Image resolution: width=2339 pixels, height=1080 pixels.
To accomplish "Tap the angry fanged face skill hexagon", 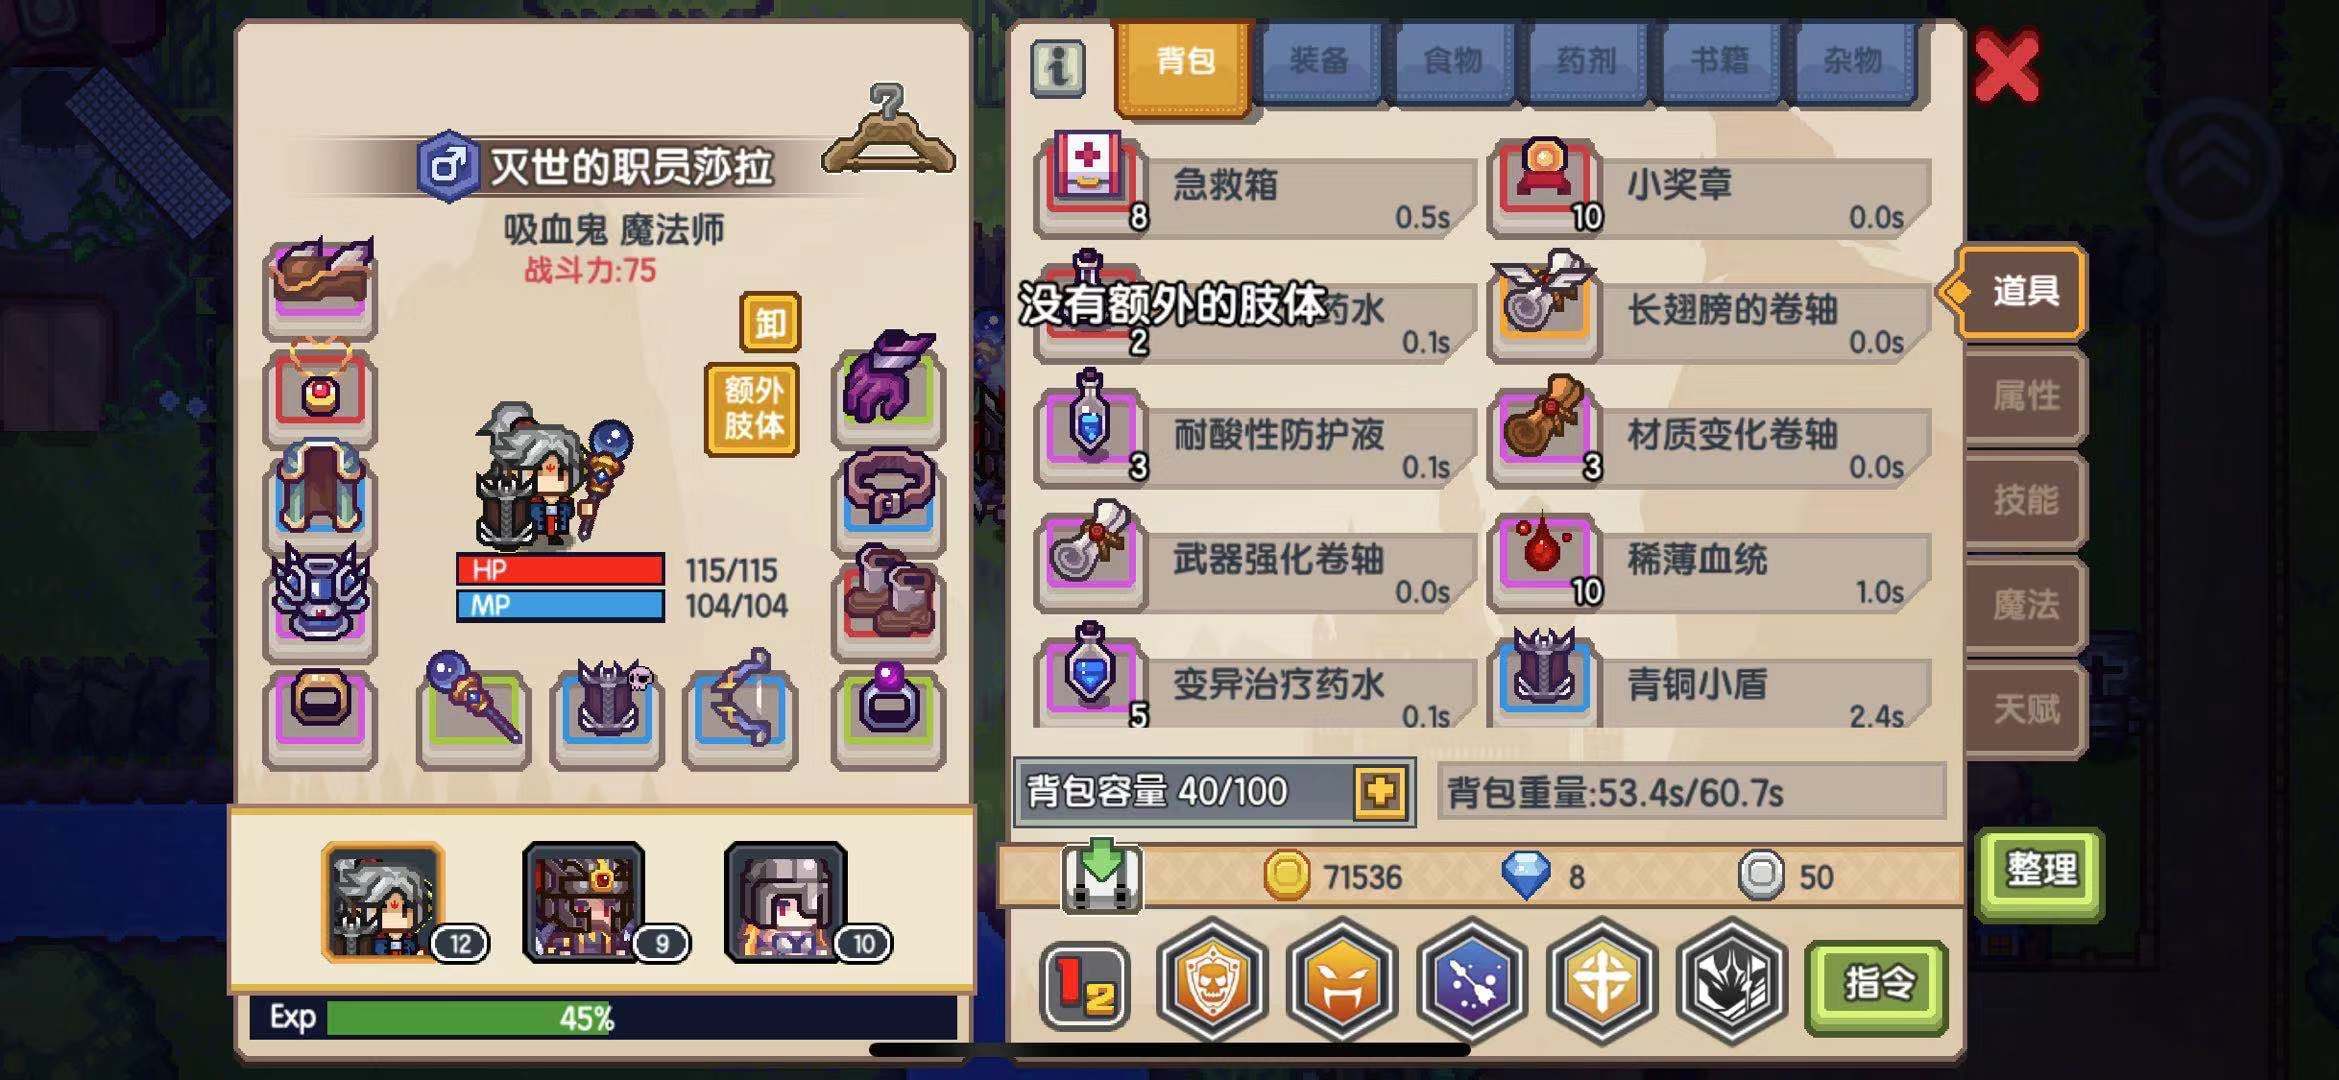I will [1341, 982].
